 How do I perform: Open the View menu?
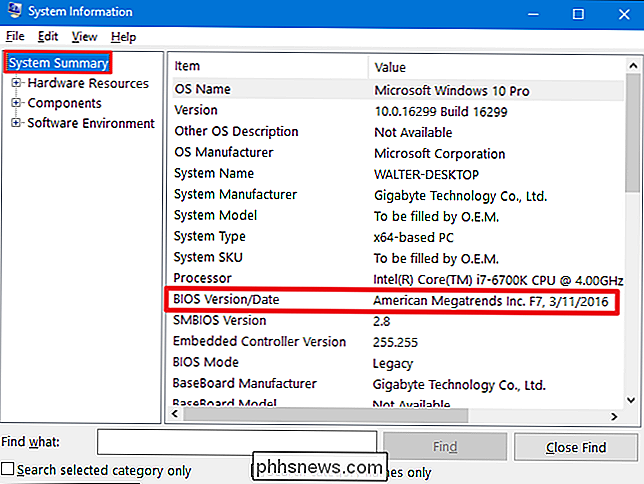pos(84,37)
